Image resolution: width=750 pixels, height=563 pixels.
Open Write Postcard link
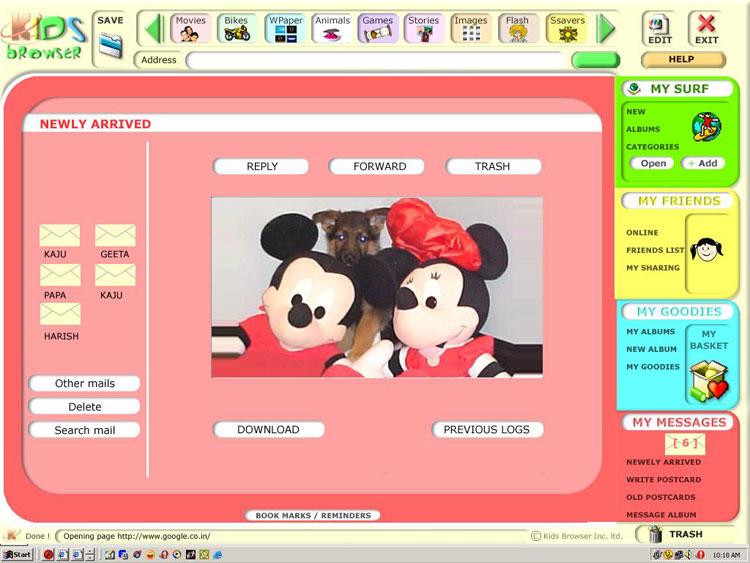point(663,480)
